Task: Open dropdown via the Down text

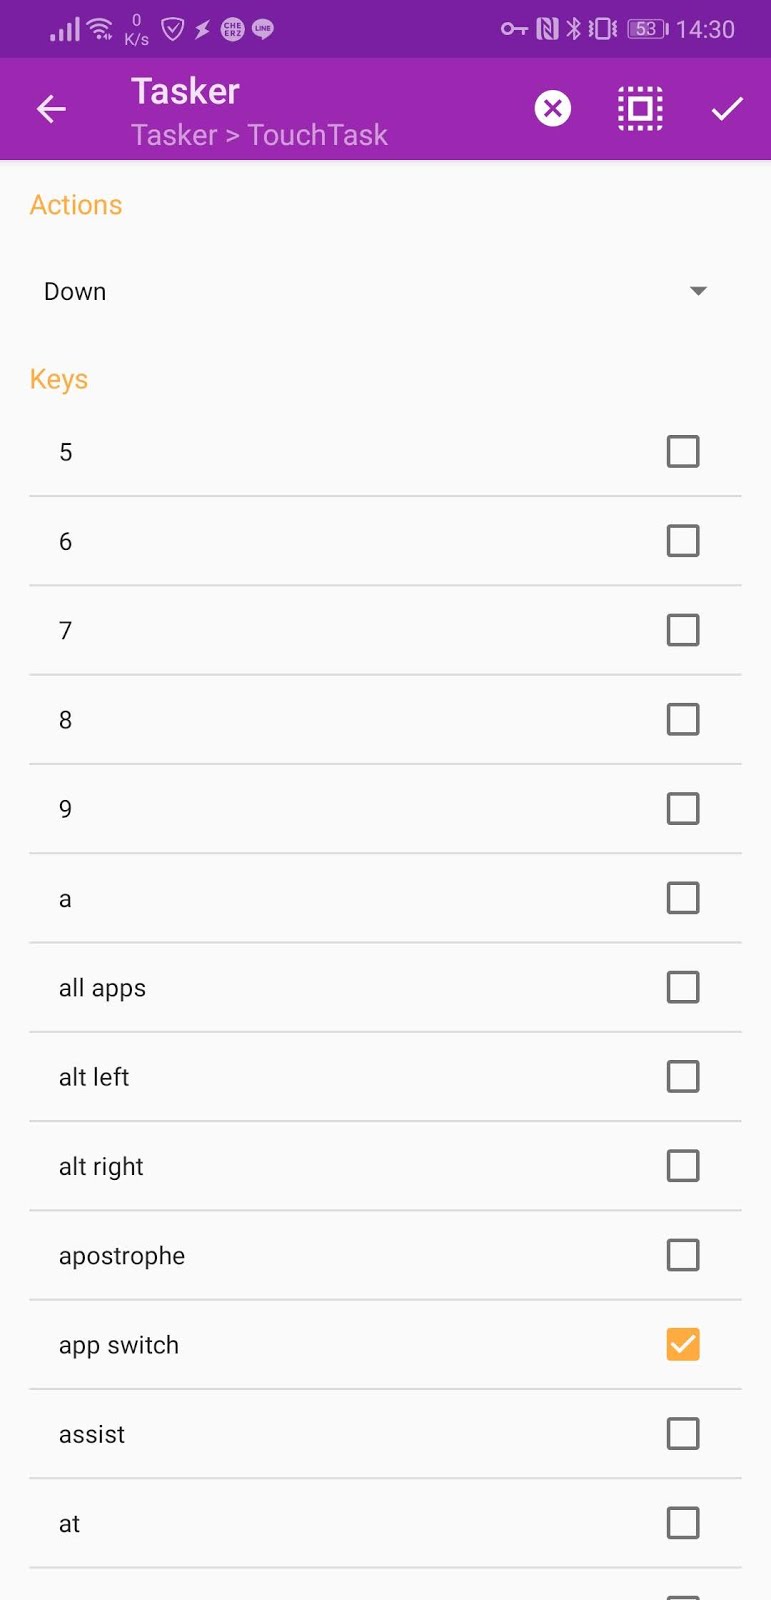Action: click(x=75, y=291)
